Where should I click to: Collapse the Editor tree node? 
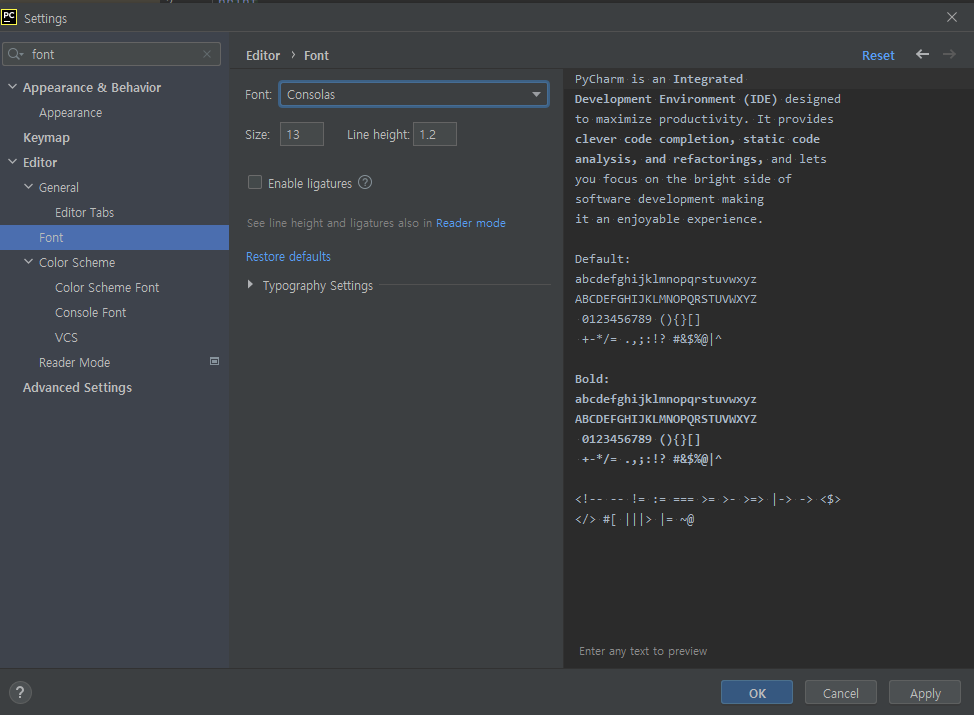point(12,162)
